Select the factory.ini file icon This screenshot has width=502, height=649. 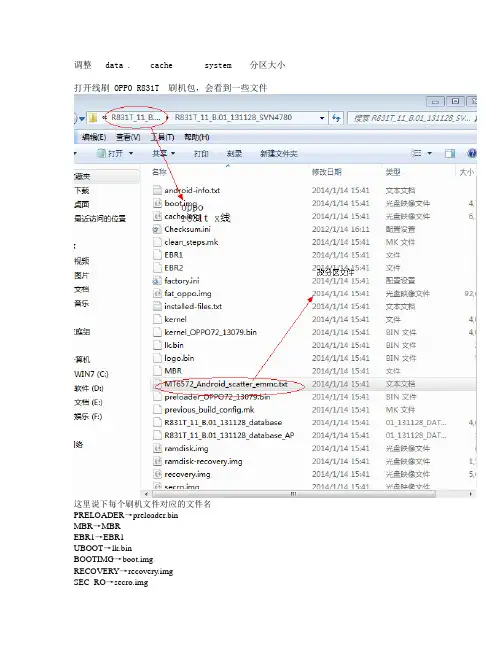157,281
